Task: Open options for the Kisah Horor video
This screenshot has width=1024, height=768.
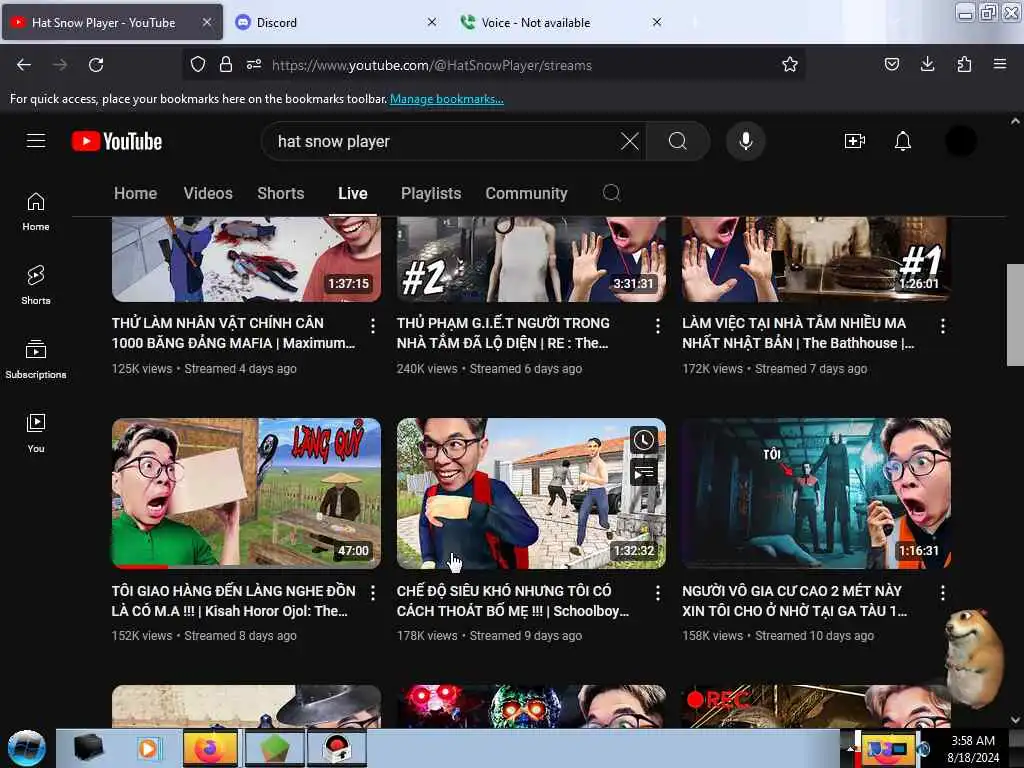Action: pos(373,593)
